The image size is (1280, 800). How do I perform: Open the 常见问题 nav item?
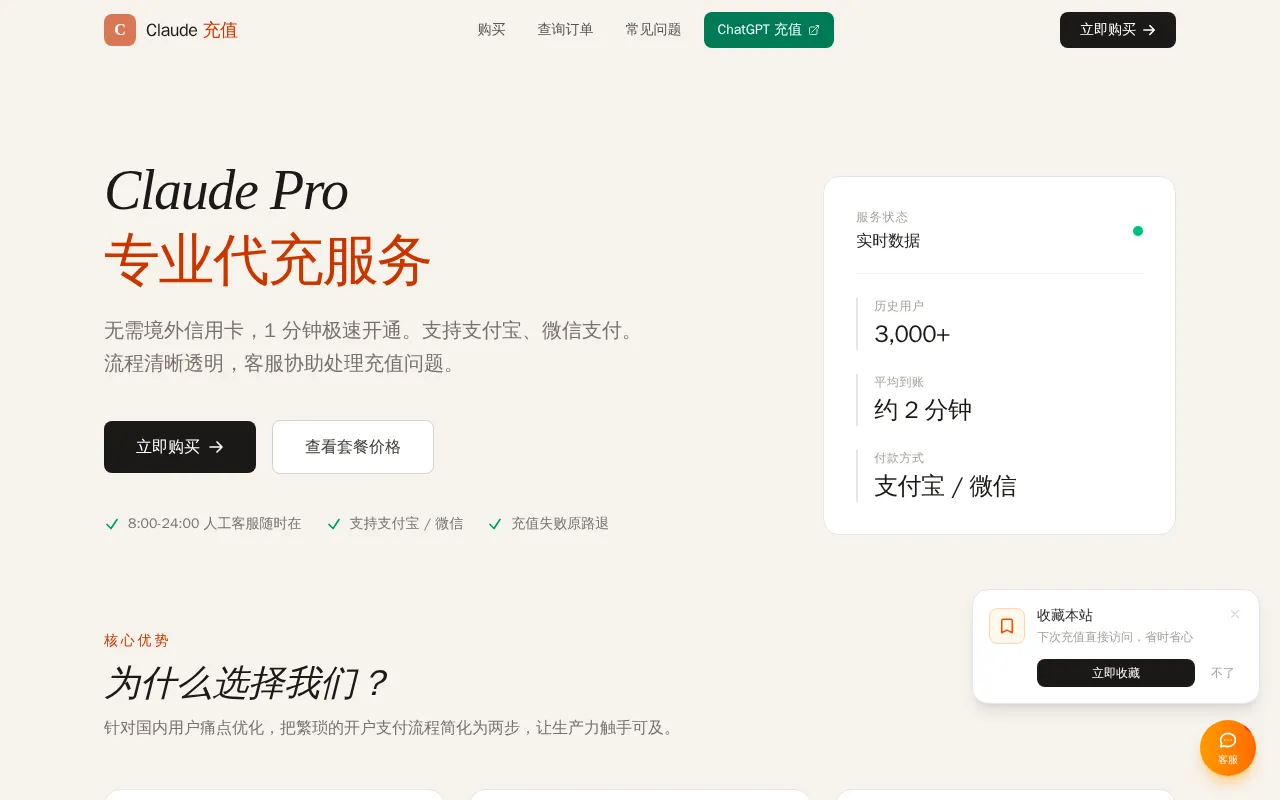(x=653, y=30)
